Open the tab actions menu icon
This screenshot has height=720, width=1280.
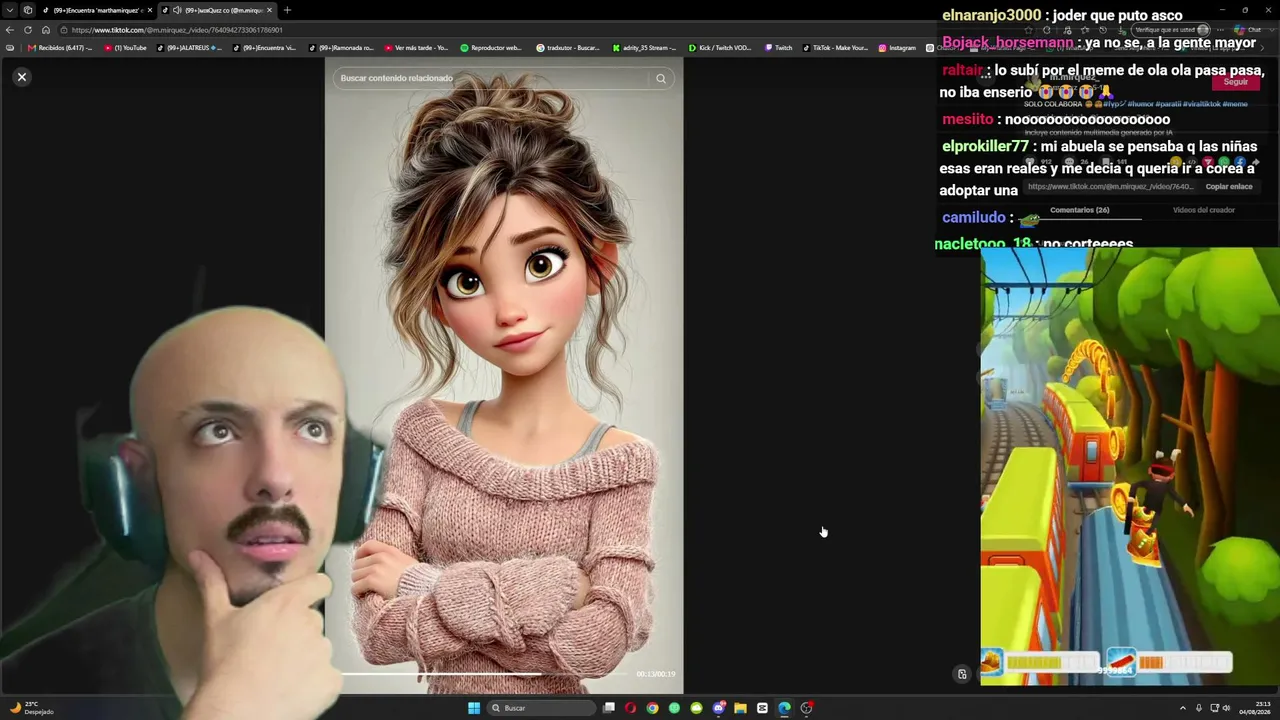(x=27, y=10)
